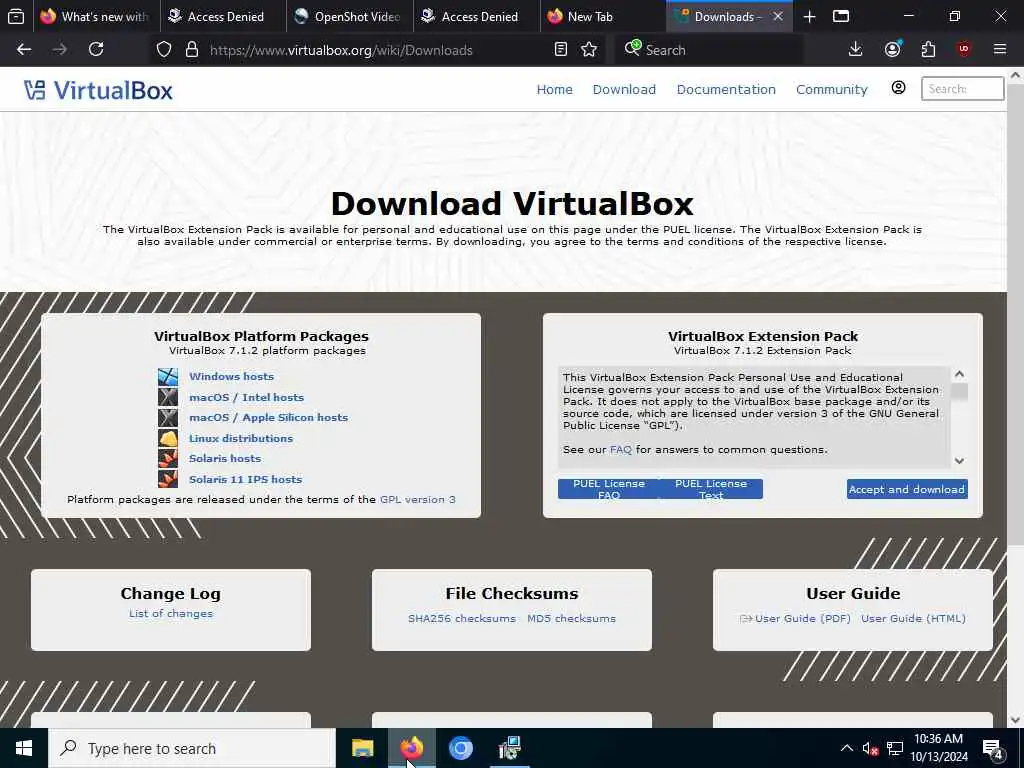Click the page scrollbar down arrow
Viewport: 1024px width, 768px height.
click(1015, 720)
